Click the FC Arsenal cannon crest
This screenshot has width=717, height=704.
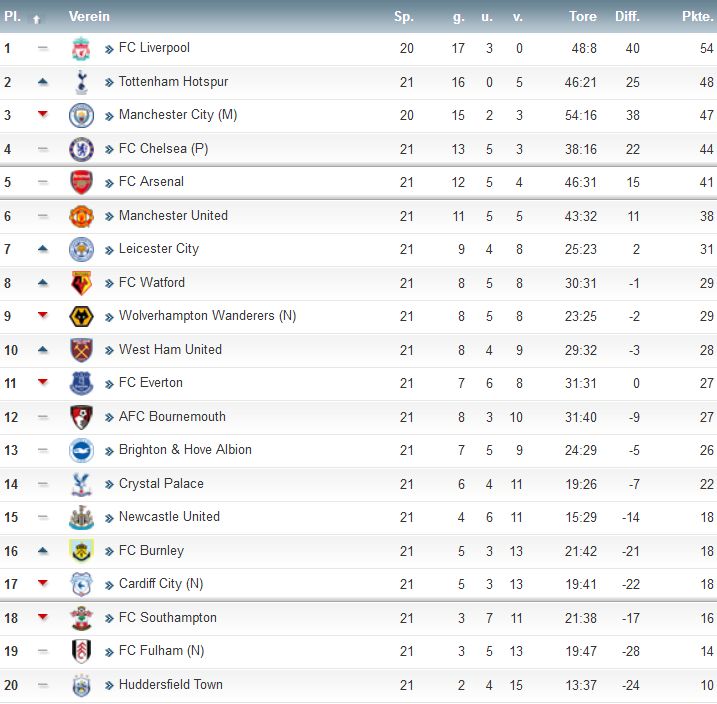81,182
